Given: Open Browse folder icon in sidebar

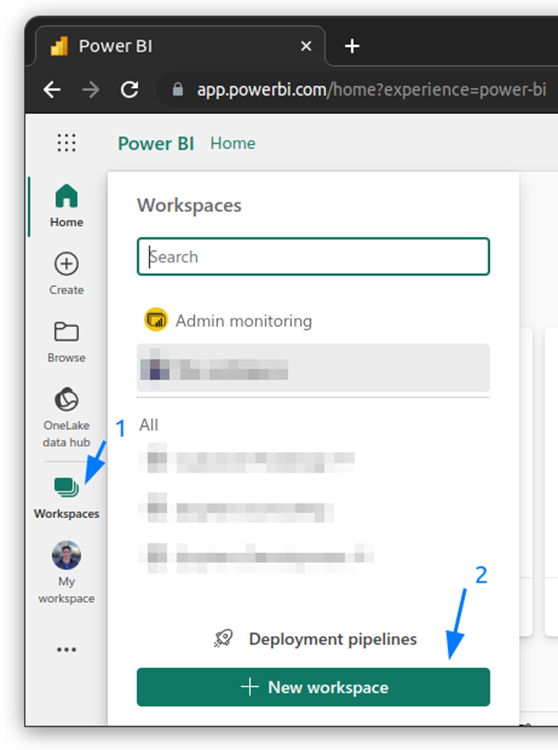Looking at the screenshot, I should [x=66, y=331].
